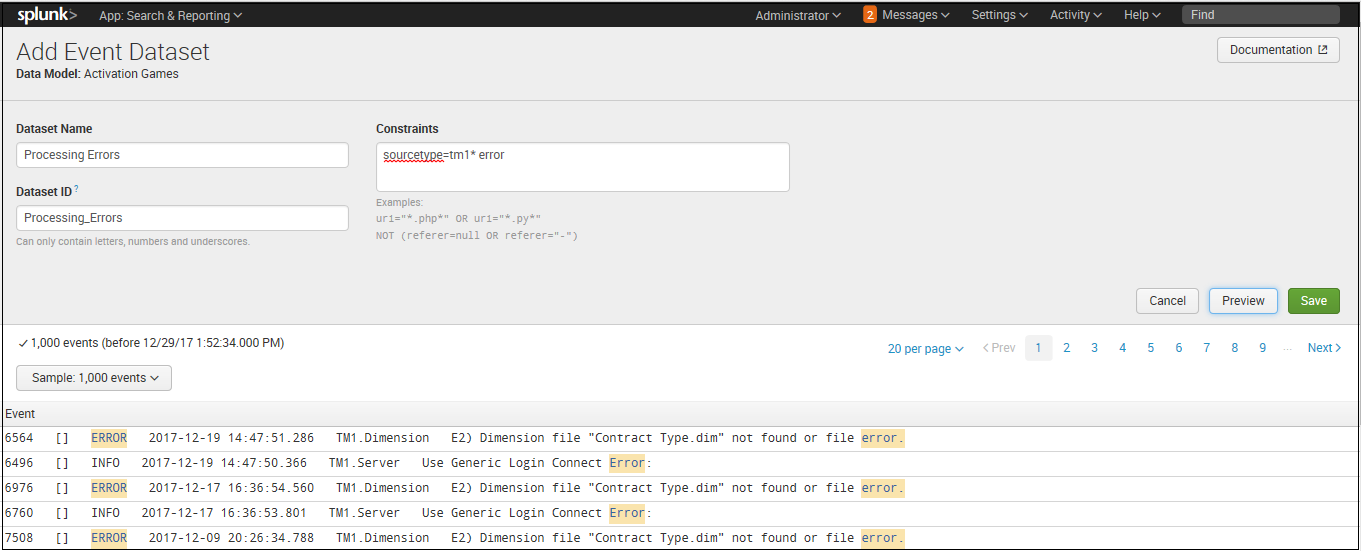This screenshot has height=551, width=1361.
Task: Open the Sample: 1,000 events dropdown
Action: 94,378
